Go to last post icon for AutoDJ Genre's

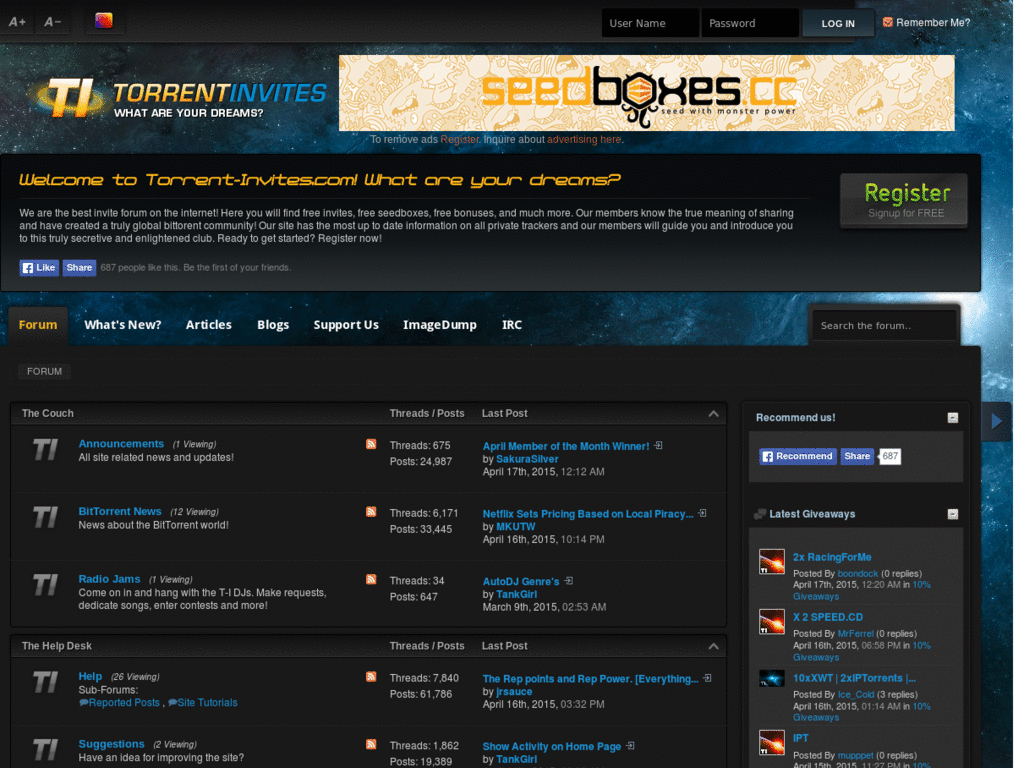tap(569, 581)
